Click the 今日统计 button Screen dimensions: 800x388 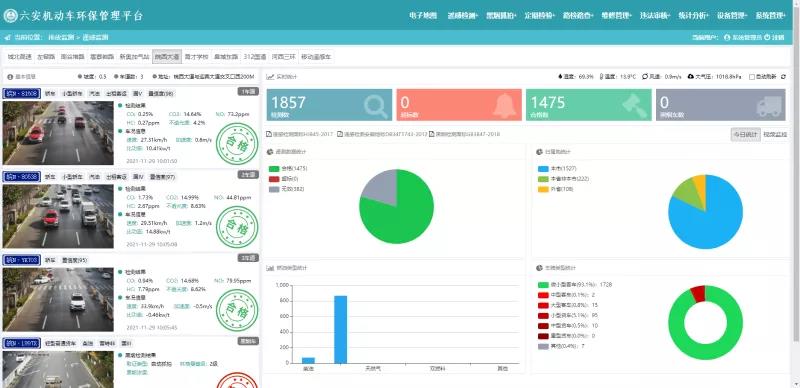745,134
